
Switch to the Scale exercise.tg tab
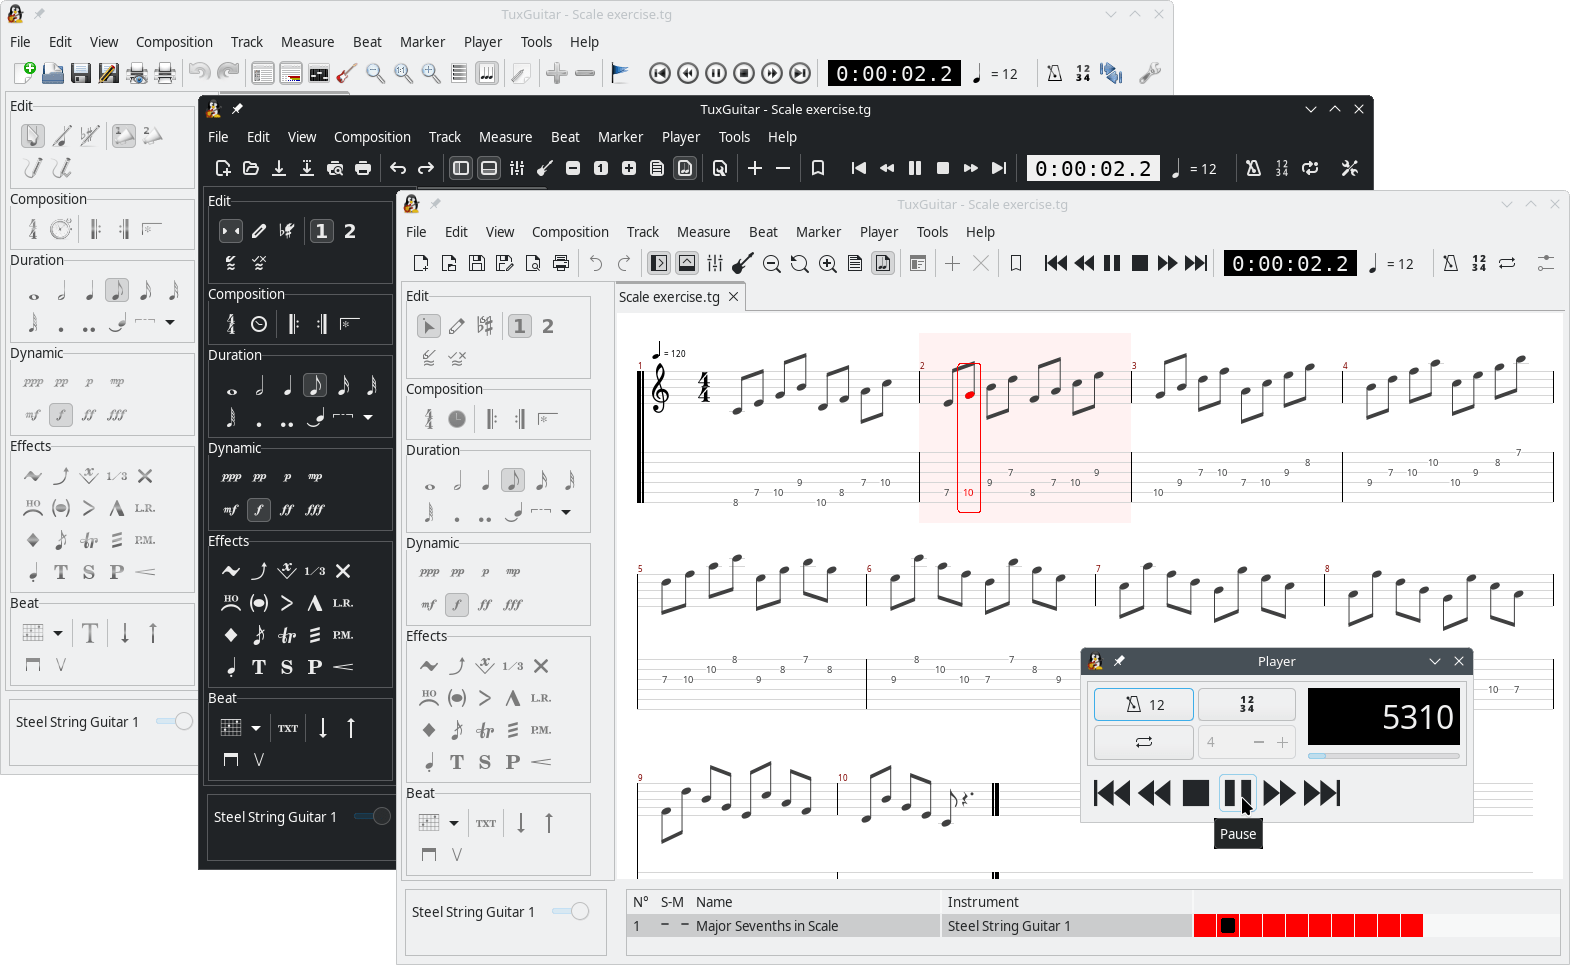669,297
